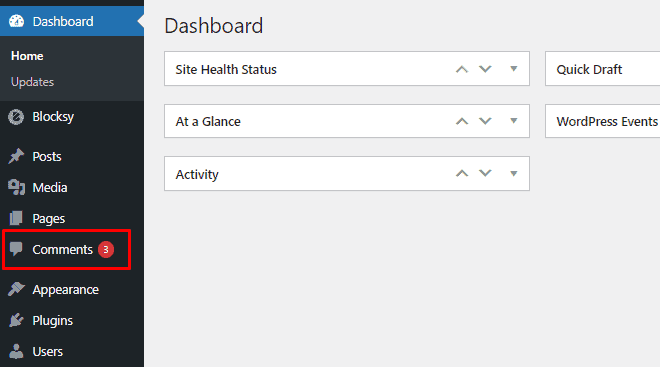The width and height of the screenshot is (660, 367).
Task: Click the Comments speech bubble icon
Action: pos(16,249)
